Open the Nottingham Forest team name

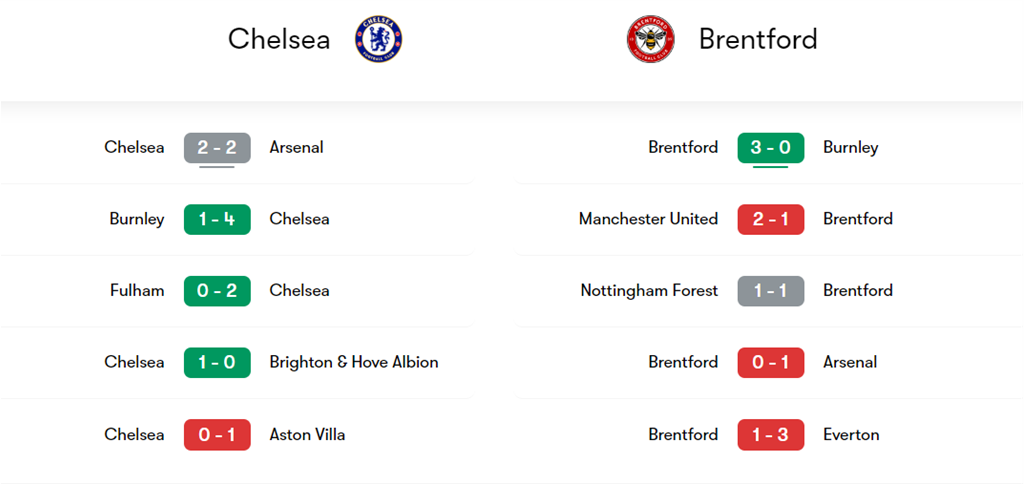coord(649,291)
